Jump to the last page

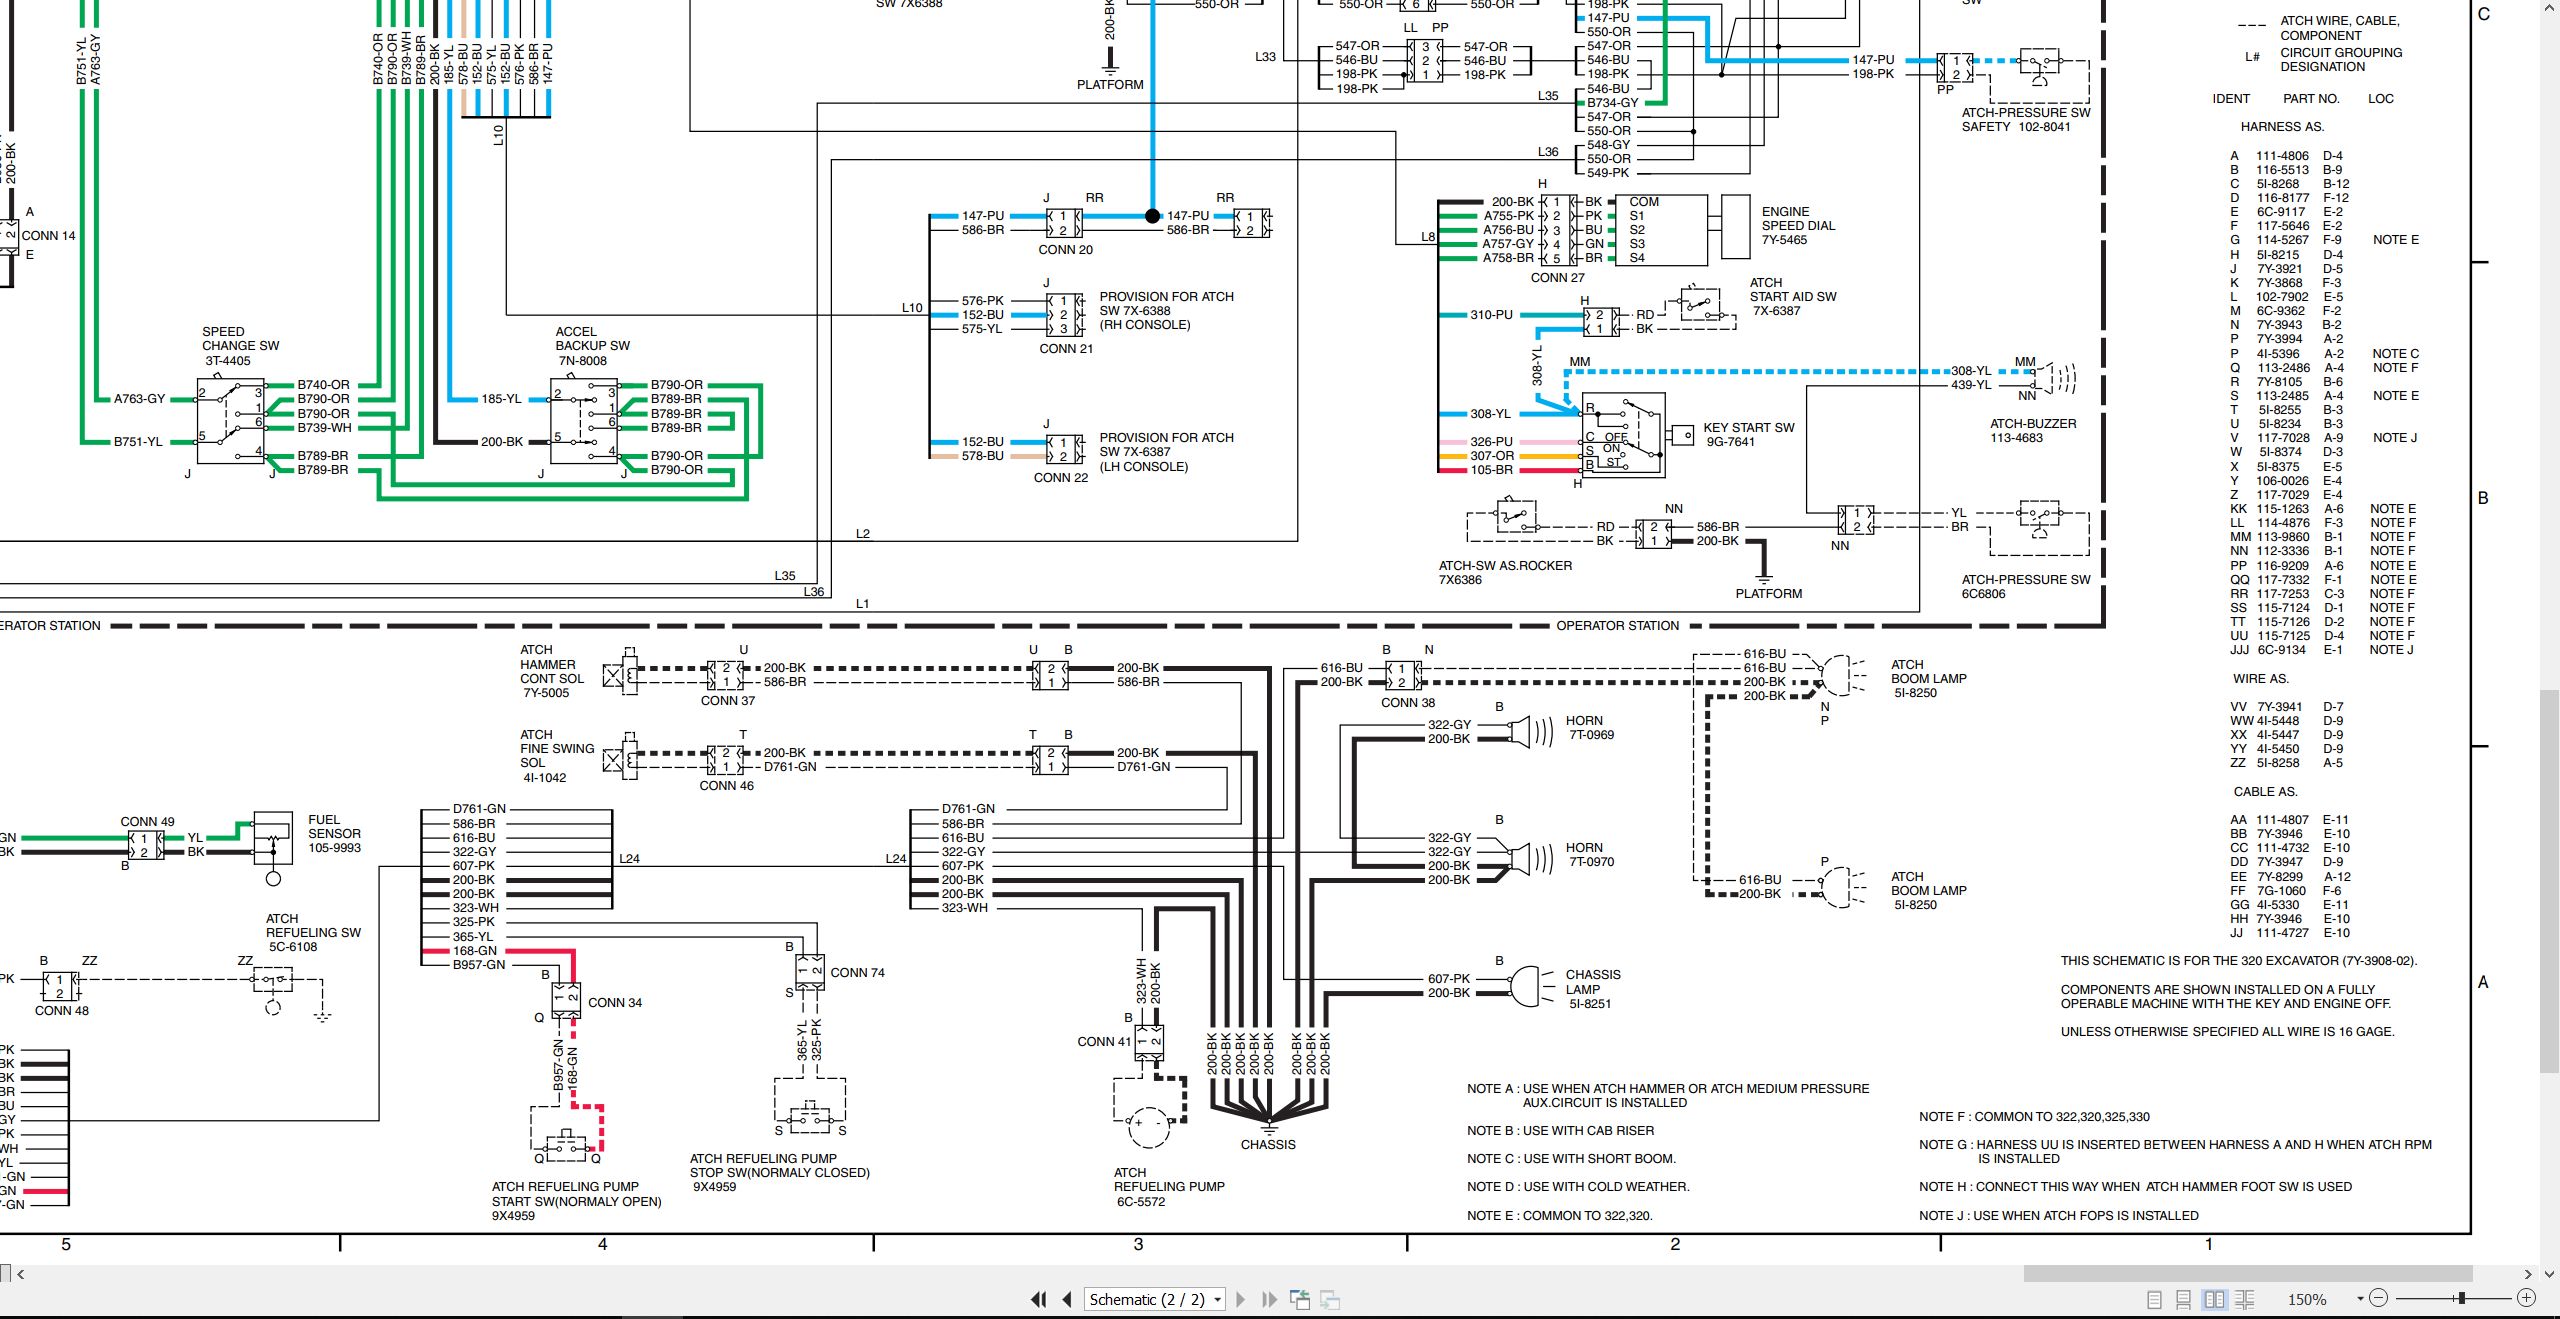click(1269, 1299)
